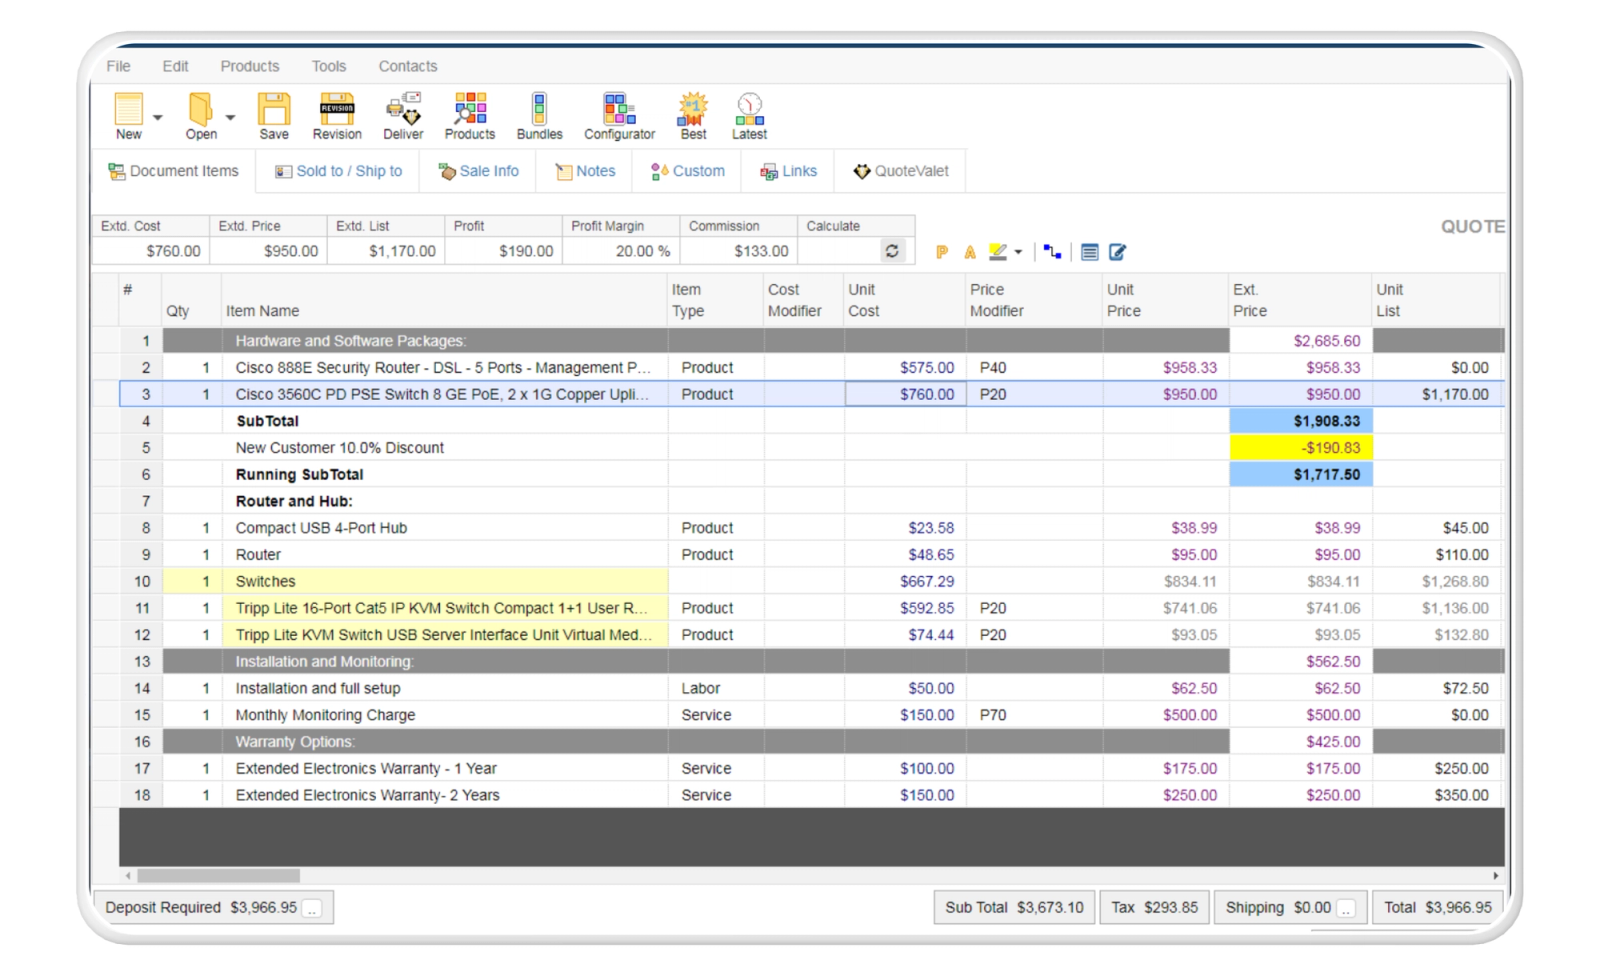Image resolution: width=1600 pixels, height=976 pixels.
Task: Click the blue connector nodes icon
Action: 1052,252
